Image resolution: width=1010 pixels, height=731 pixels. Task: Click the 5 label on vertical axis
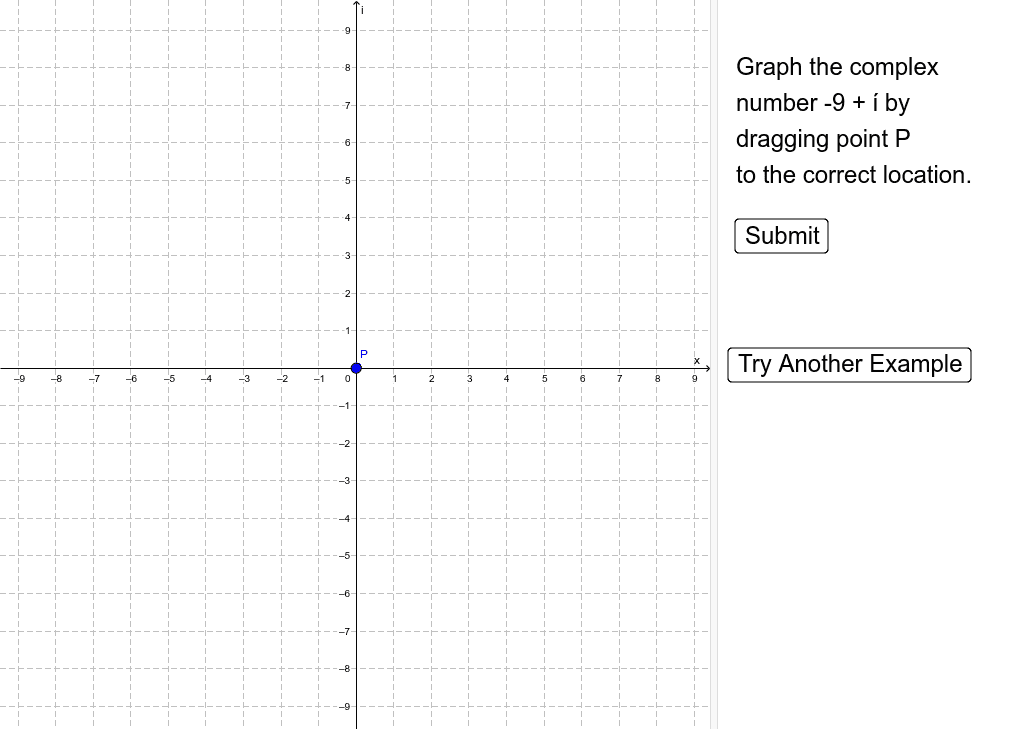(x=348, y=180)
